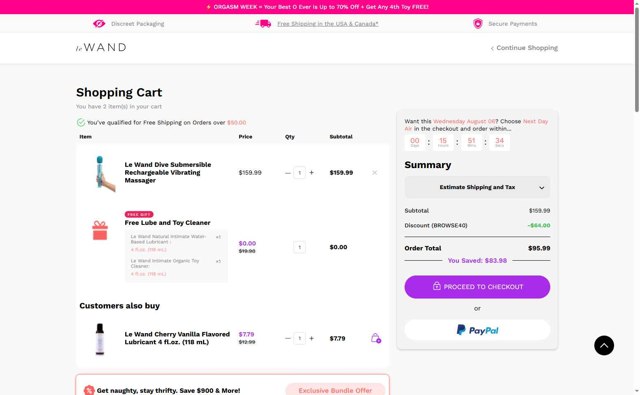
Task: Click the free gift box icon
Action: (x=100, y=230)
